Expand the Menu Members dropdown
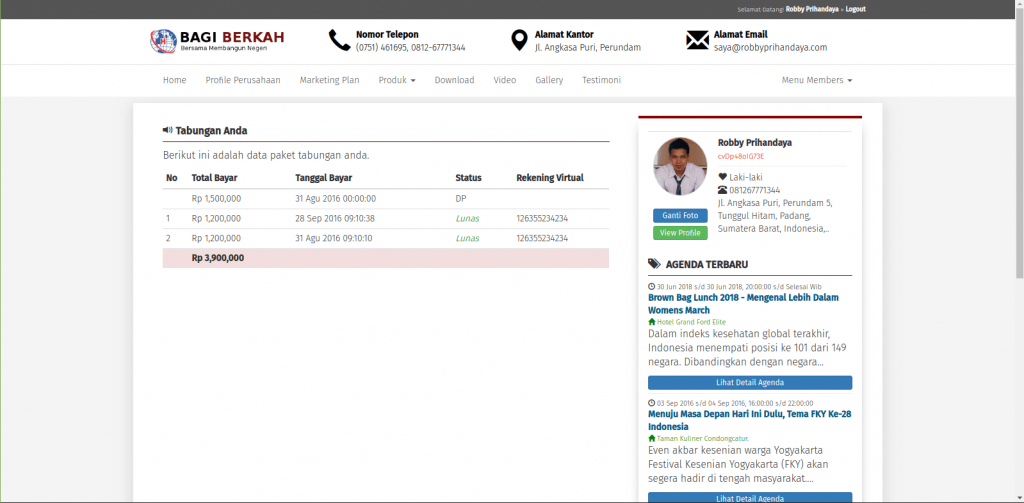The image size is (1024, 503). click(x=817, y=80)
